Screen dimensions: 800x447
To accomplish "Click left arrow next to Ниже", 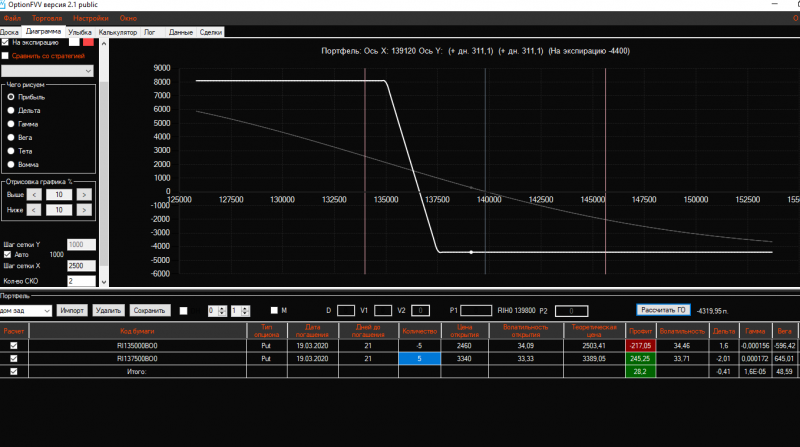I will coord(34,210).
